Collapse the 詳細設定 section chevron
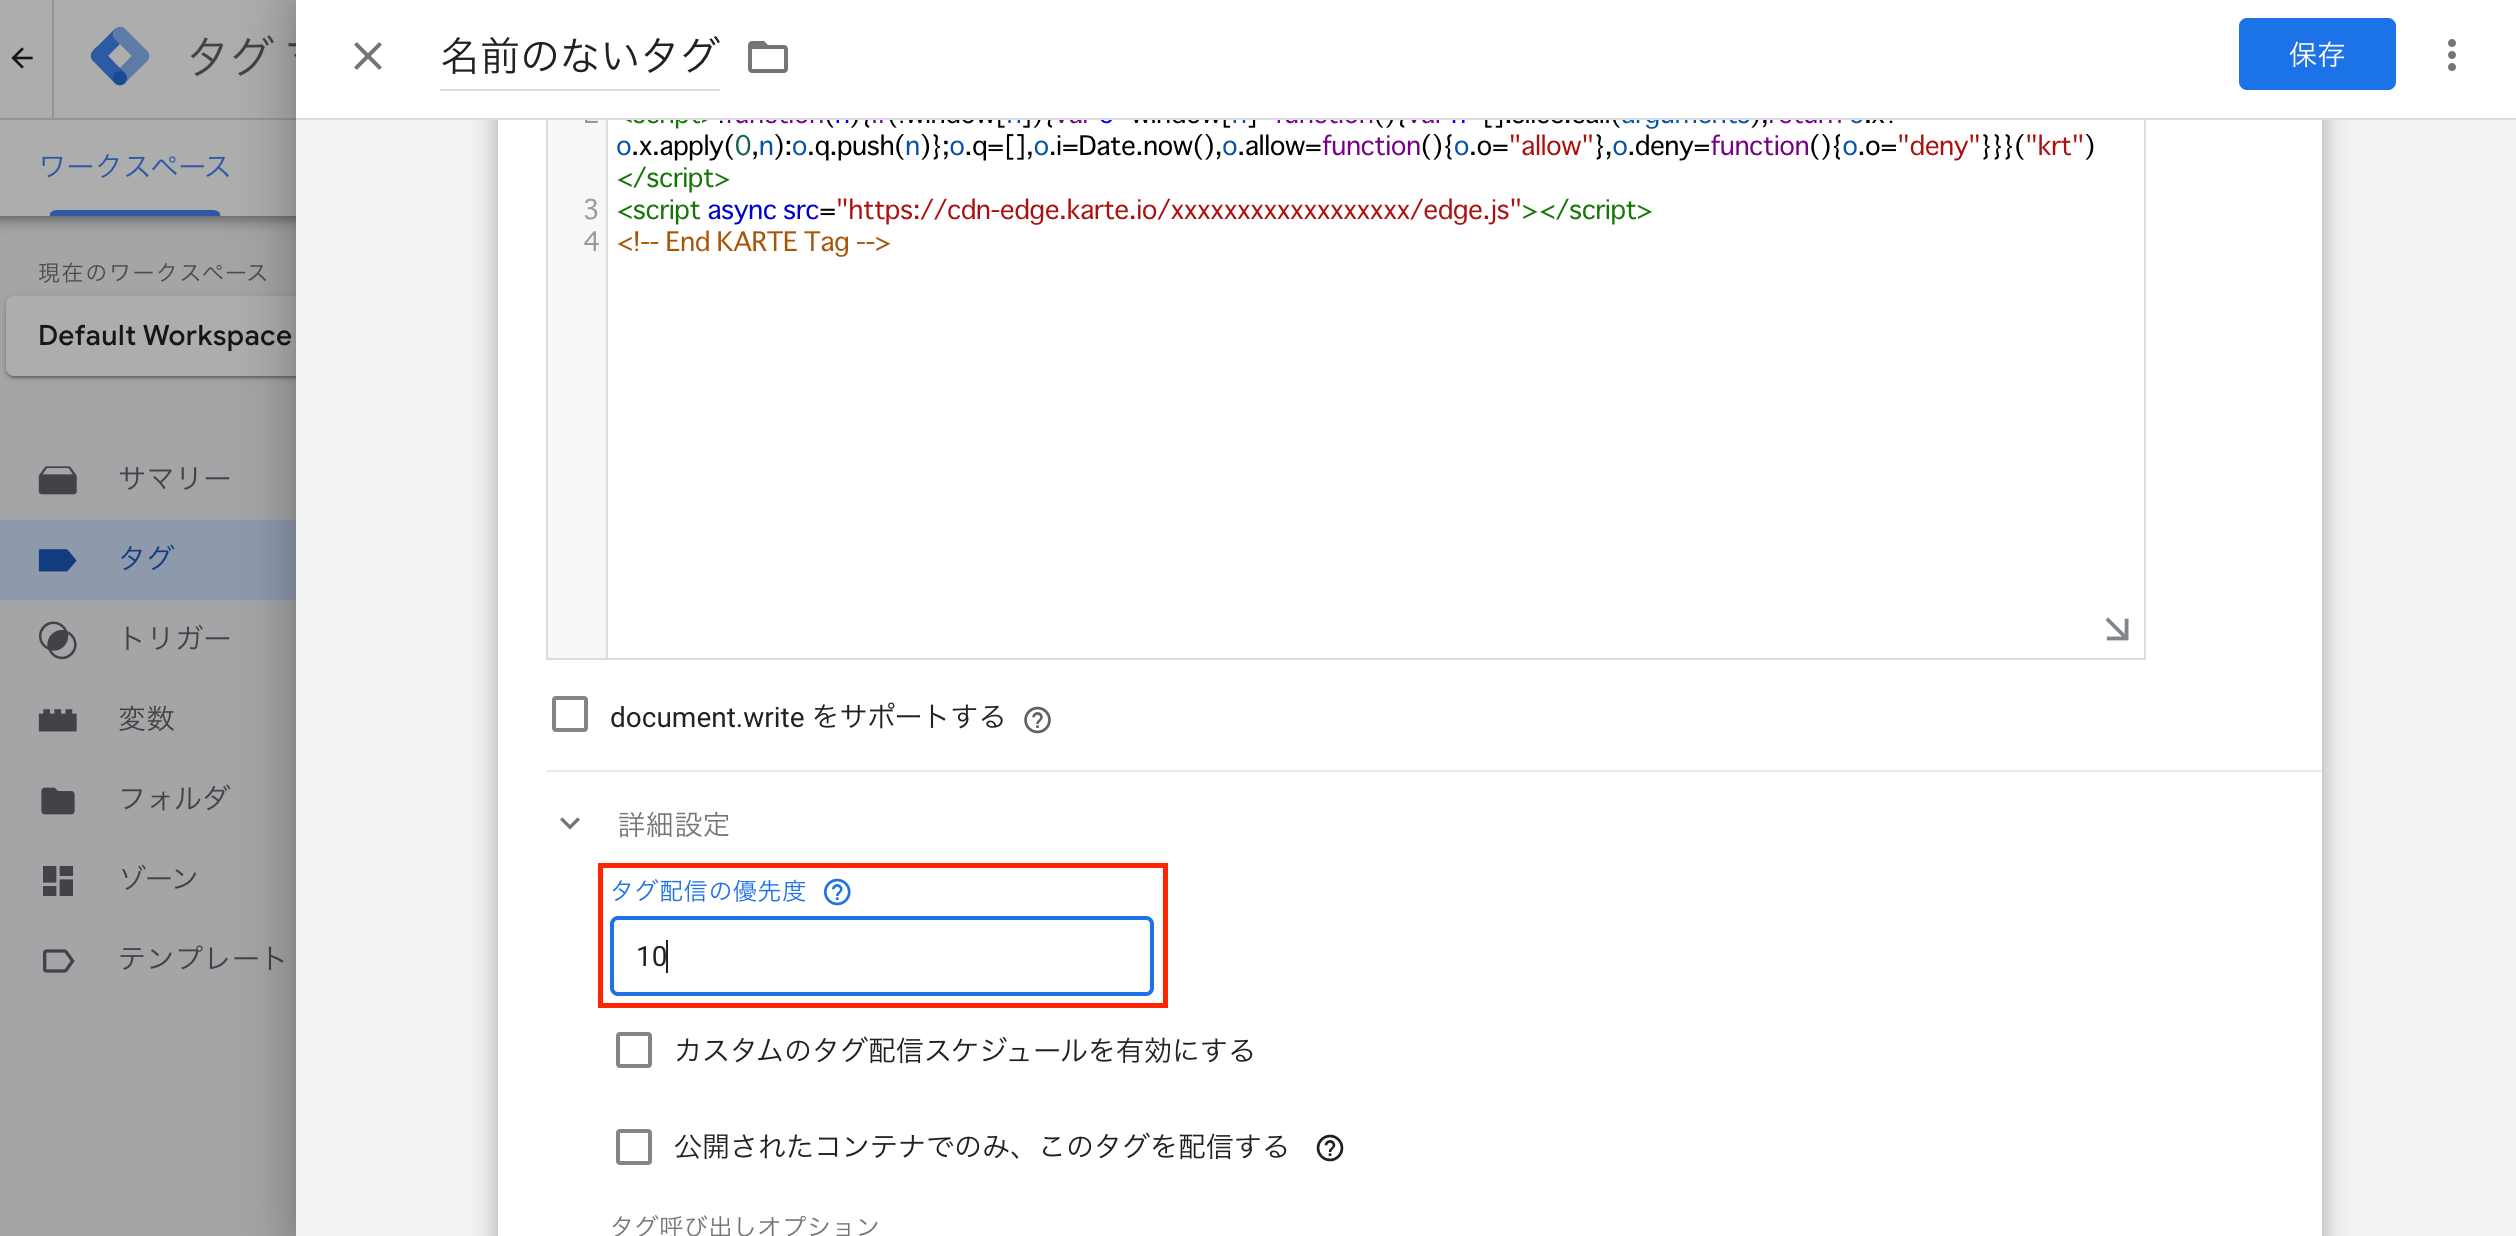This screenshot has height=1236, width=2516. pyautogui.click(x=570, y=824)
